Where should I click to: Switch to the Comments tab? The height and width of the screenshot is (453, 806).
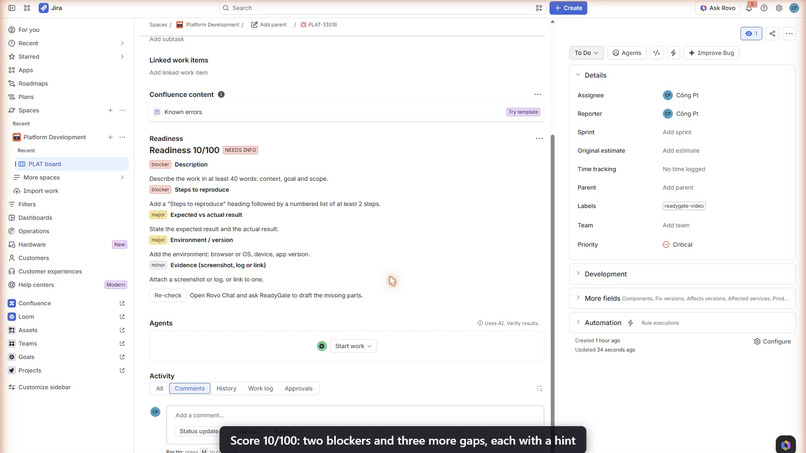coord(190,389)
